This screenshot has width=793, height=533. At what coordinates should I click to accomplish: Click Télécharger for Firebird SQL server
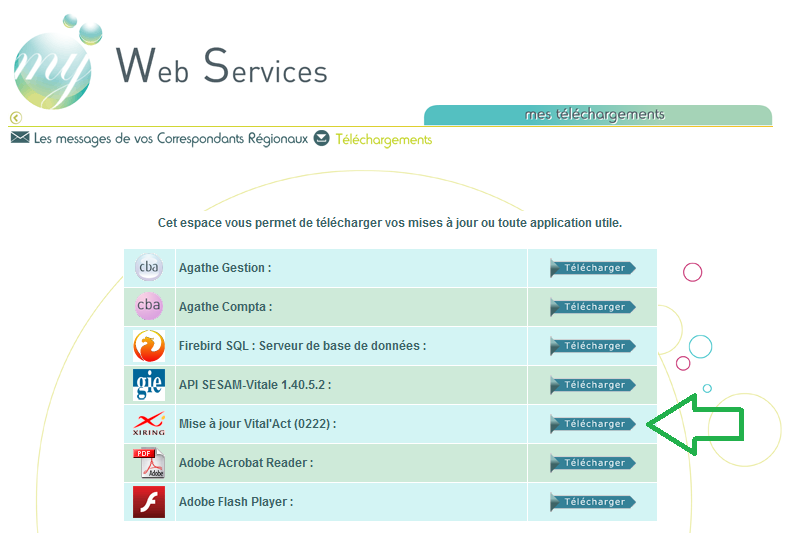(593, 346)
